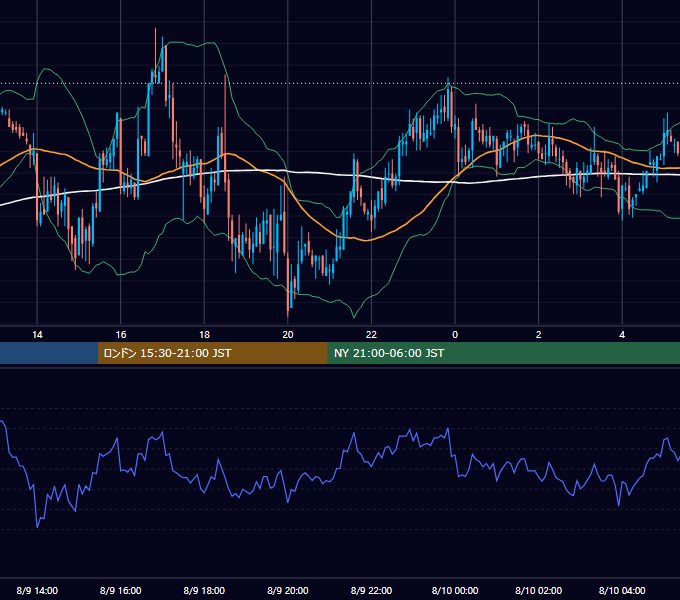Click the hour 20 axis label
680x600 pixels.
coord(288,335)
